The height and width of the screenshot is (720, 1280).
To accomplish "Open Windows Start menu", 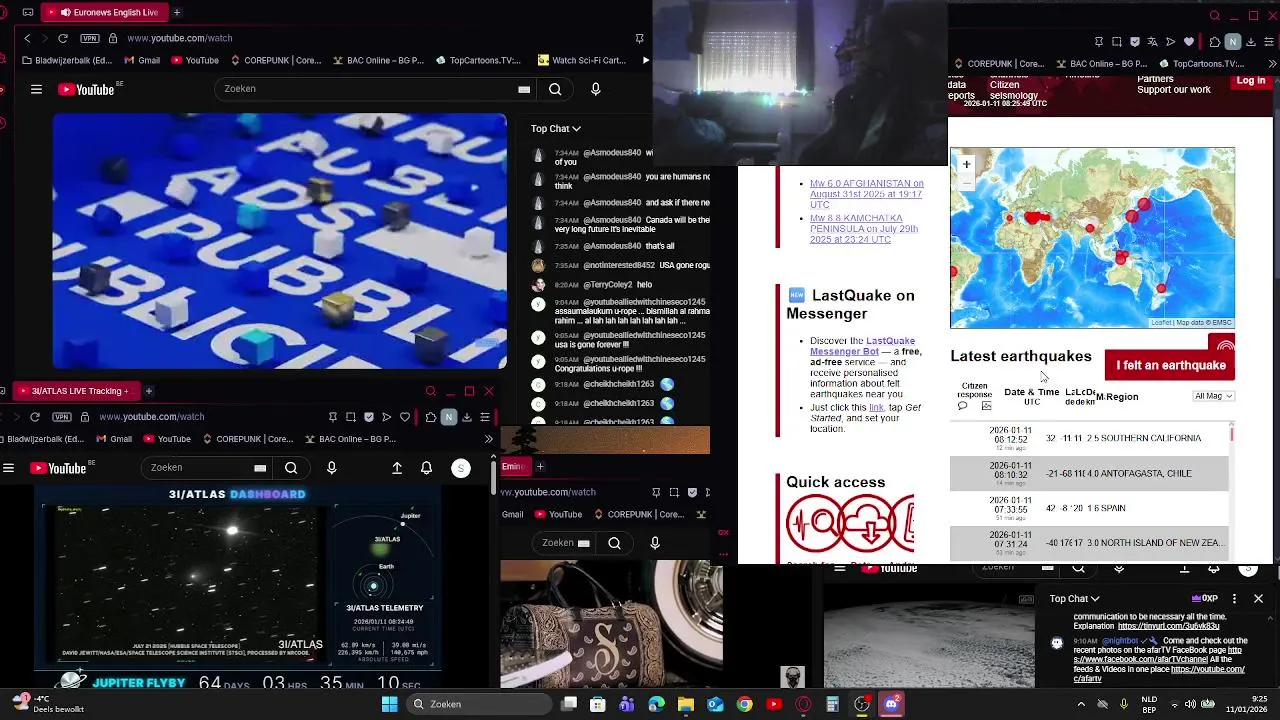I will [x=389, y=704].
